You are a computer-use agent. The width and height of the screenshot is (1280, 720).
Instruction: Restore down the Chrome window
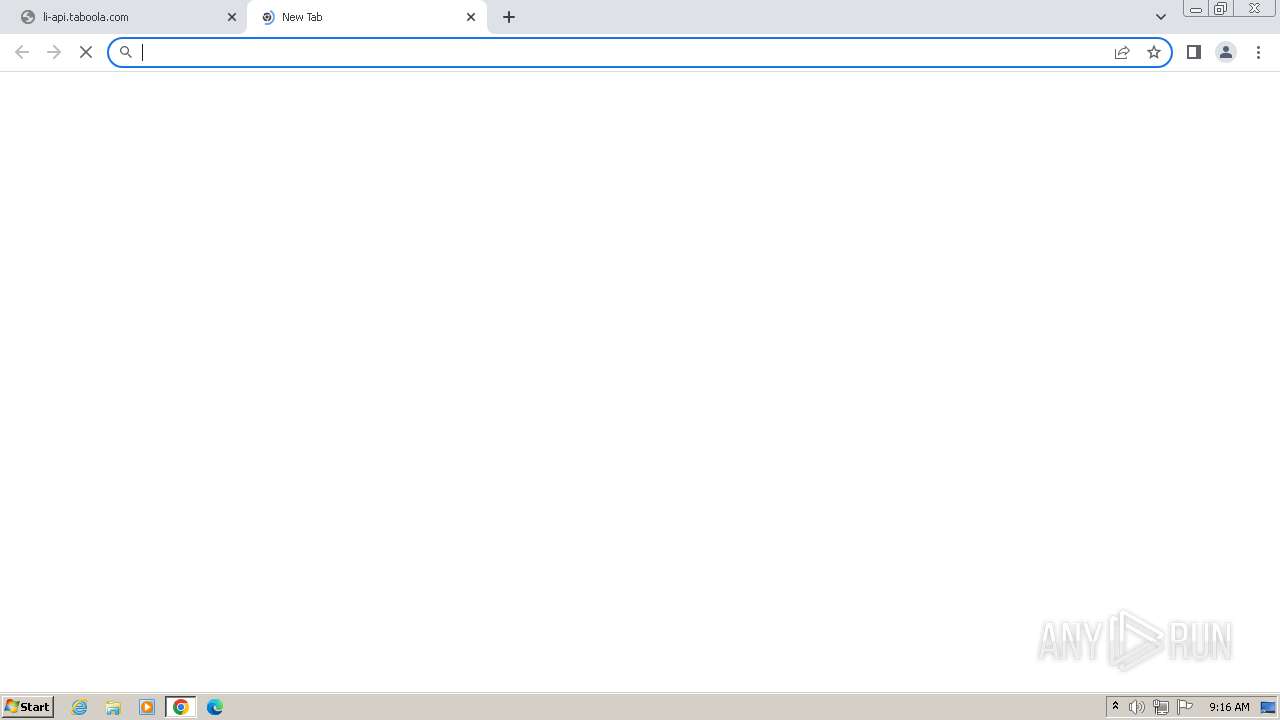1221,9
